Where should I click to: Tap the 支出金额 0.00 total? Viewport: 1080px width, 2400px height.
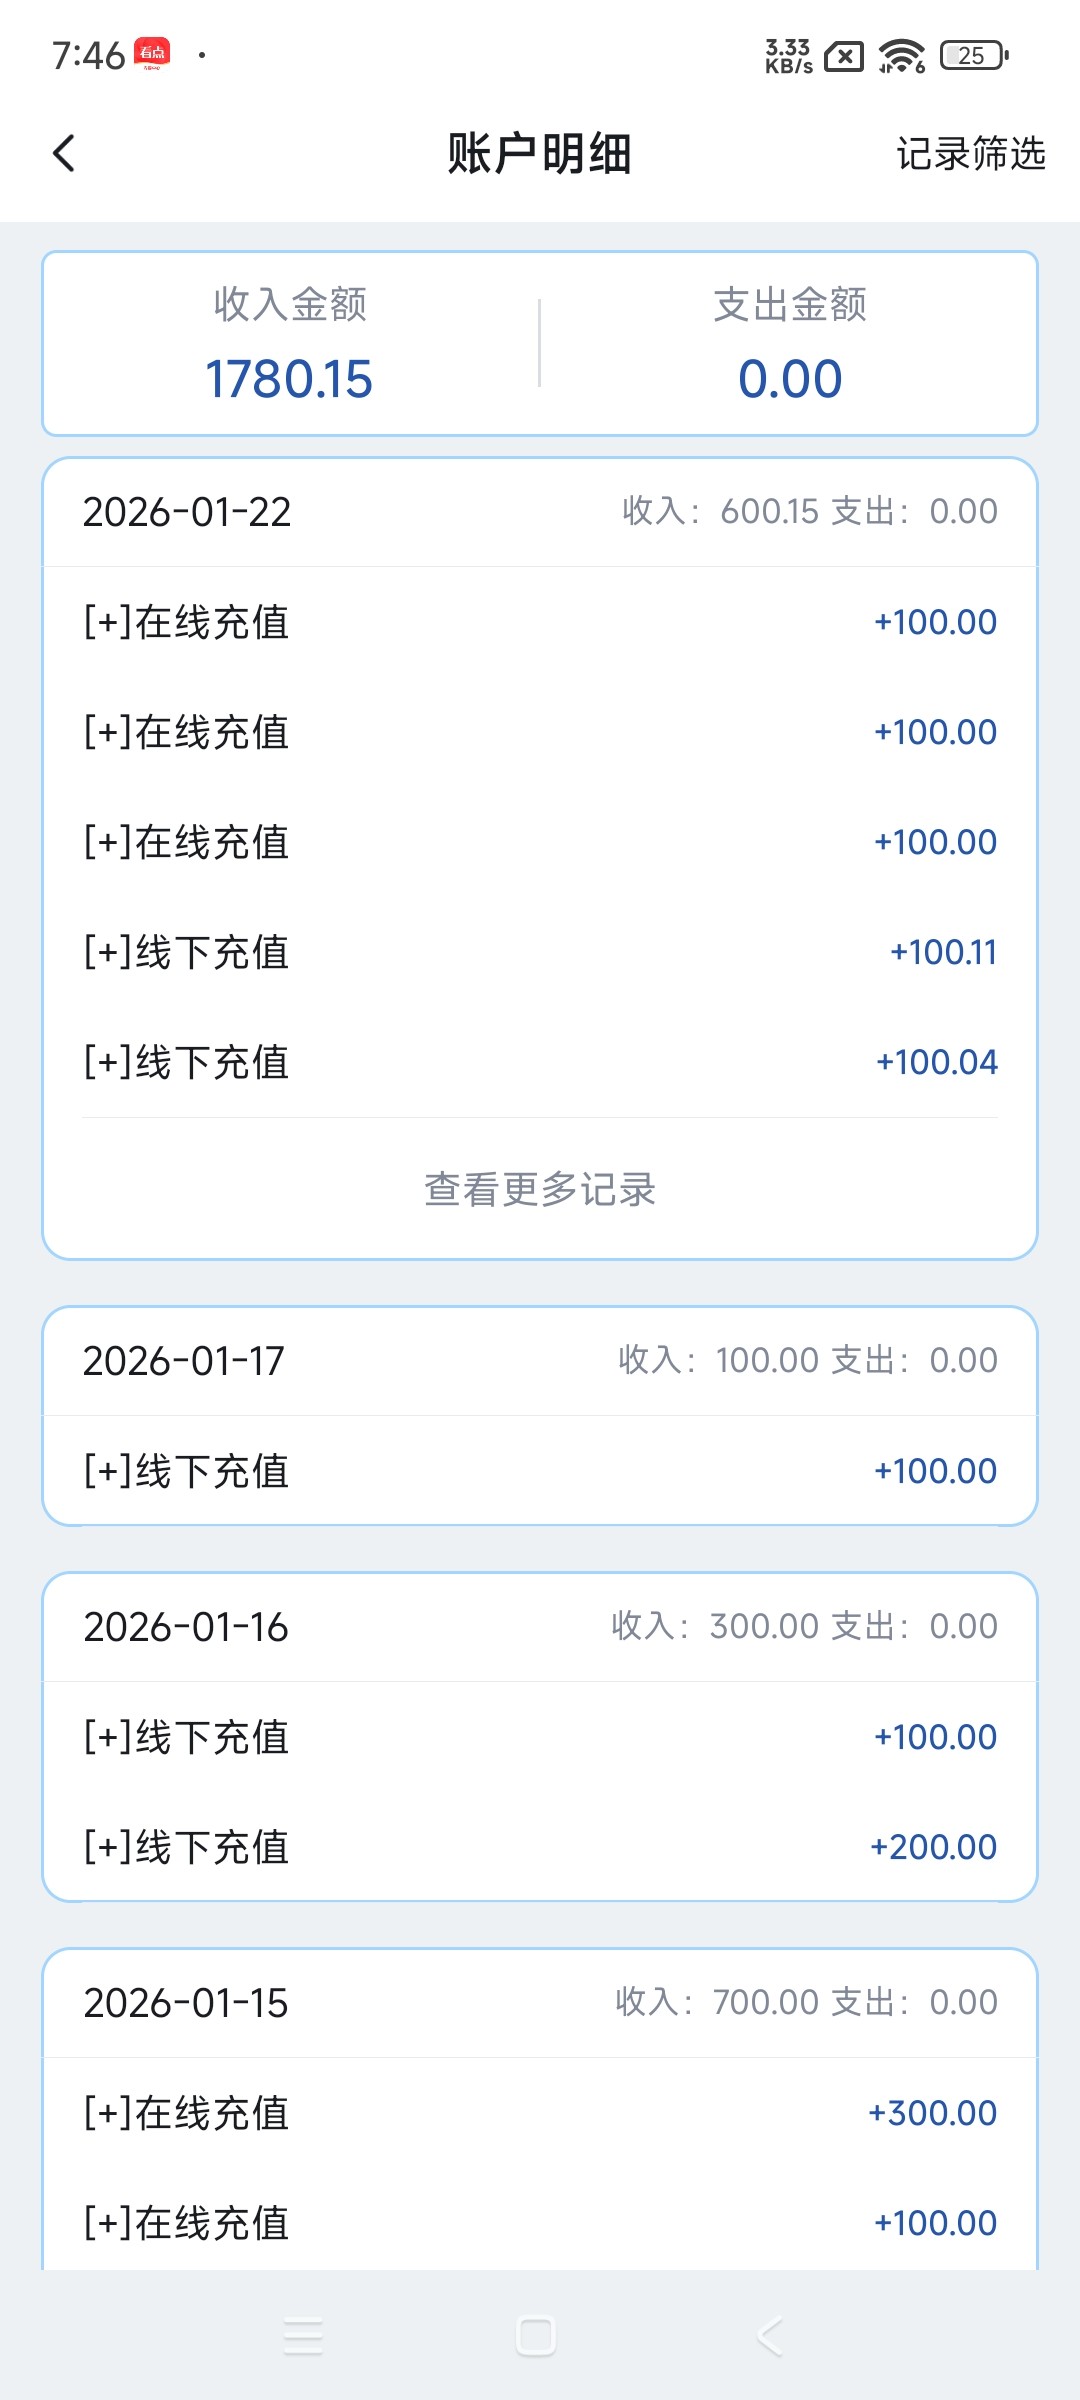pos(790,378)
